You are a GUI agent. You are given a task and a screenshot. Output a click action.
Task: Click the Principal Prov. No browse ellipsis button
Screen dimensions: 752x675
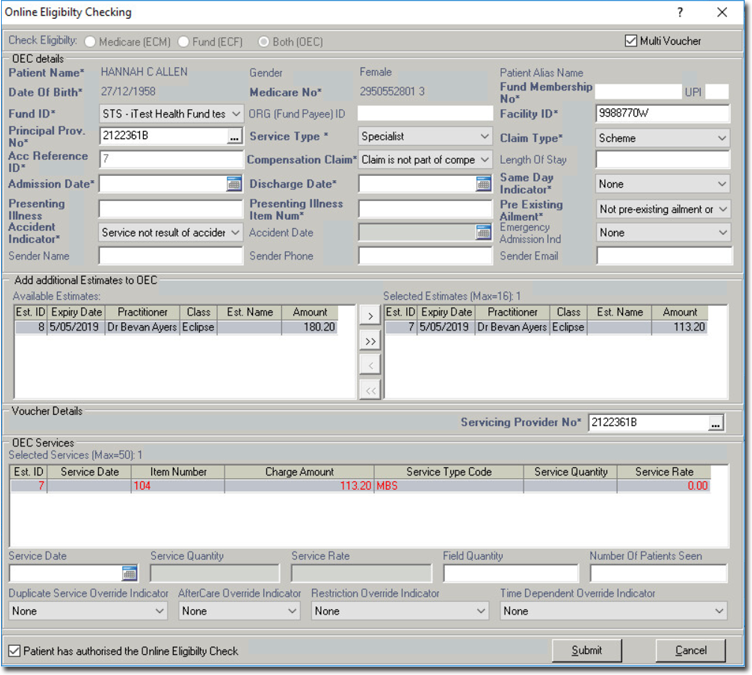[x=234, y=136]
